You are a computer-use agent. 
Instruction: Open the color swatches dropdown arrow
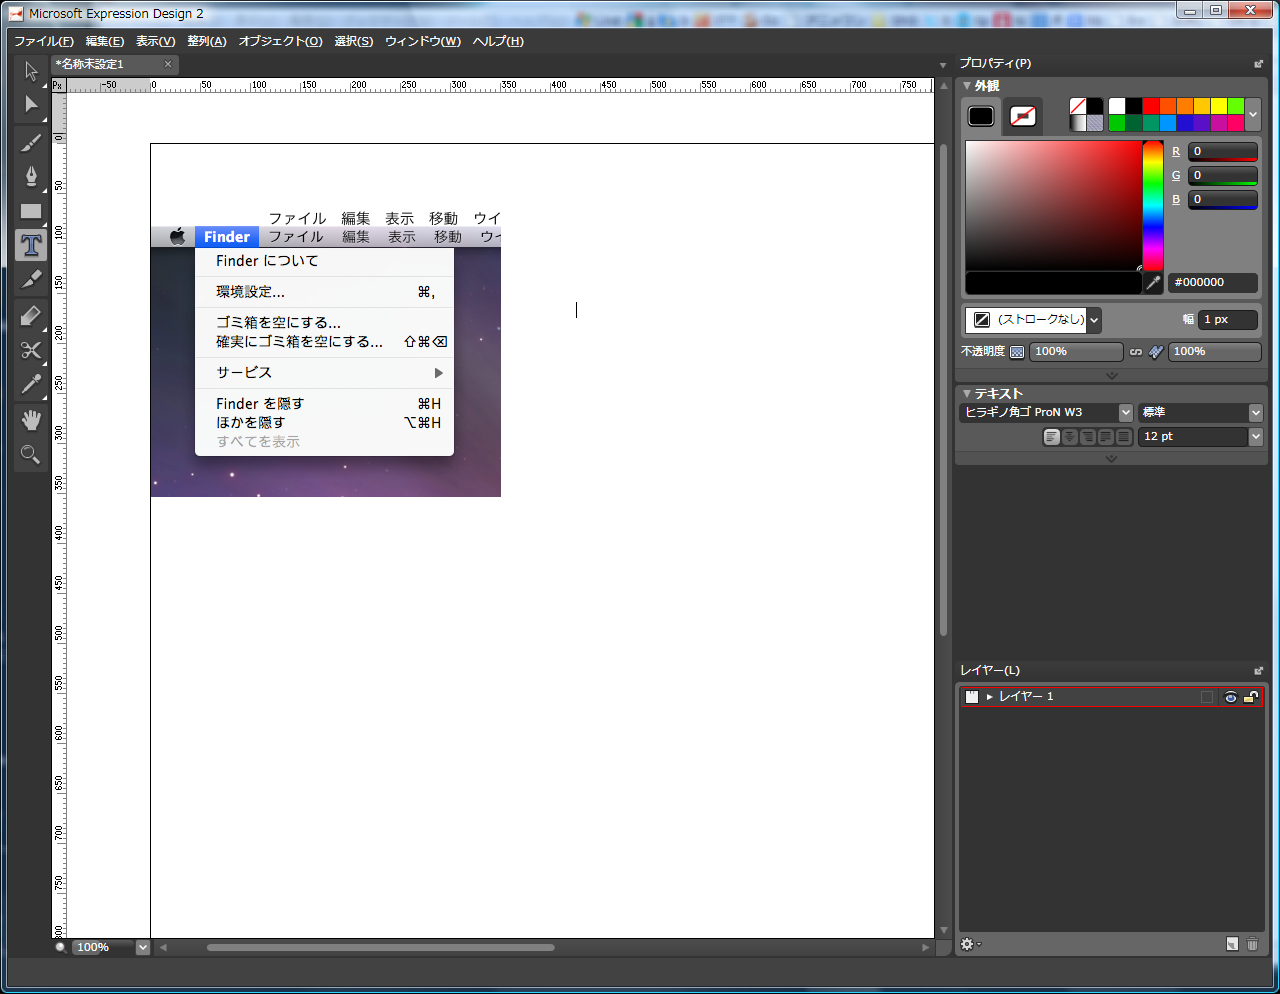[1253, 115]
